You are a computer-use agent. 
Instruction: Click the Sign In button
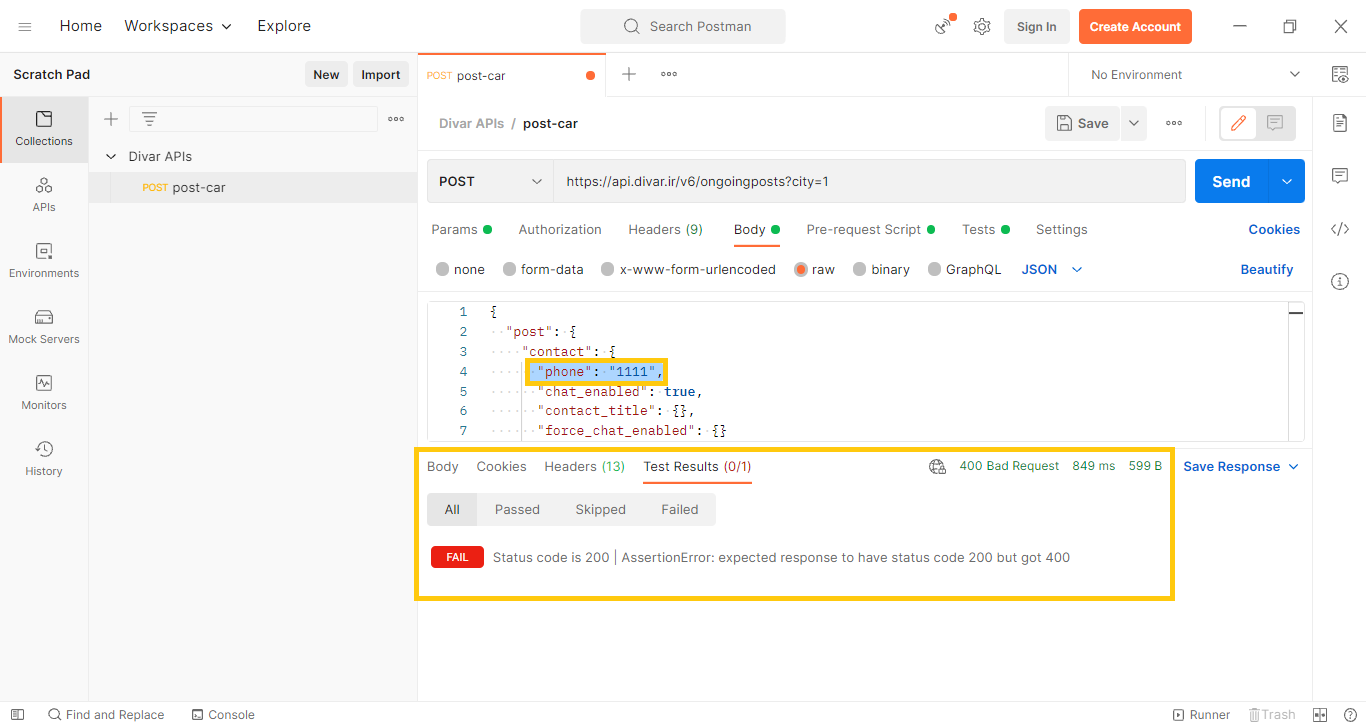pyautogui.click(x=1036, y=27)
